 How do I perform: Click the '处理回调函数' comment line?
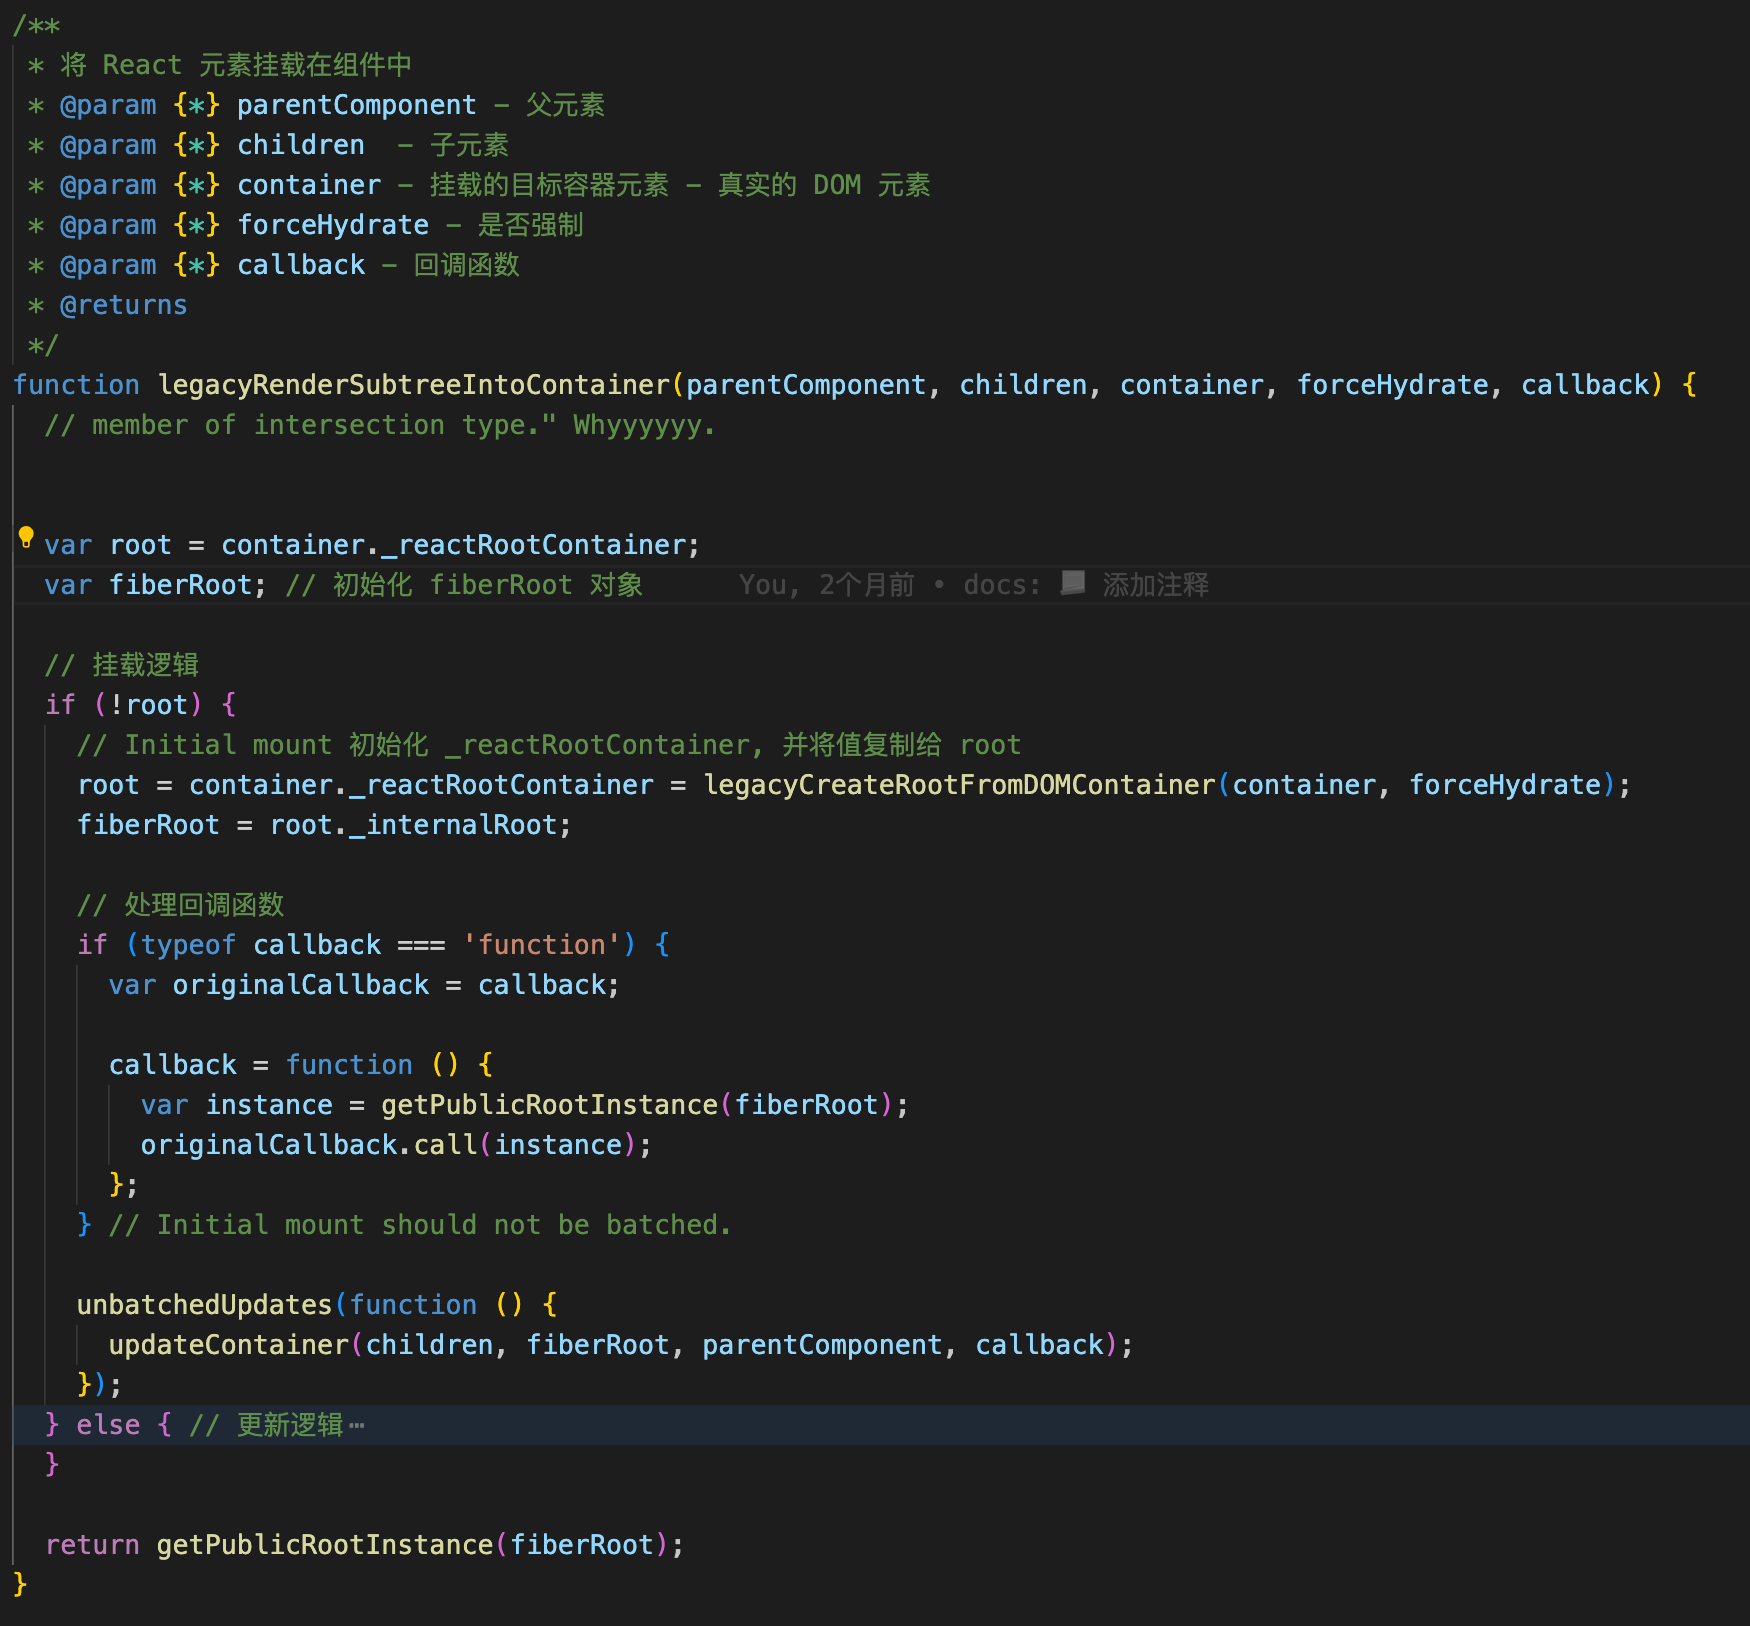[181, 905]
